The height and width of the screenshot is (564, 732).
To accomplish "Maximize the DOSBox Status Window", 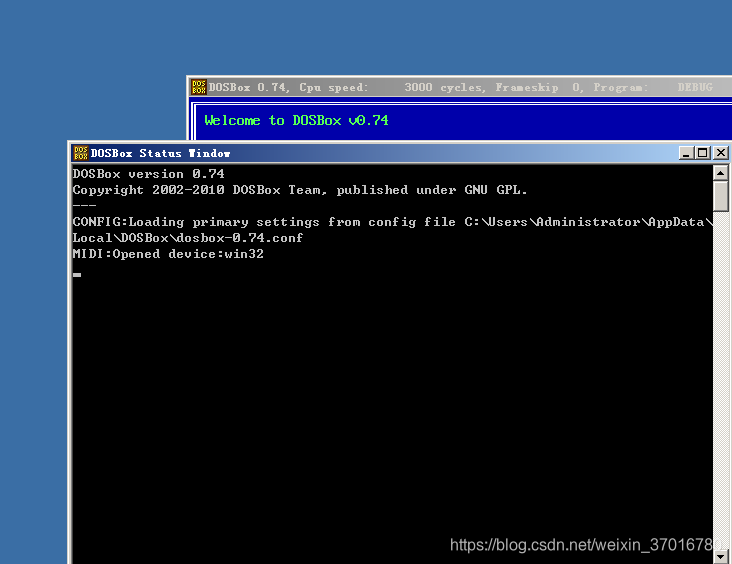I will click(x=703, y=153).
